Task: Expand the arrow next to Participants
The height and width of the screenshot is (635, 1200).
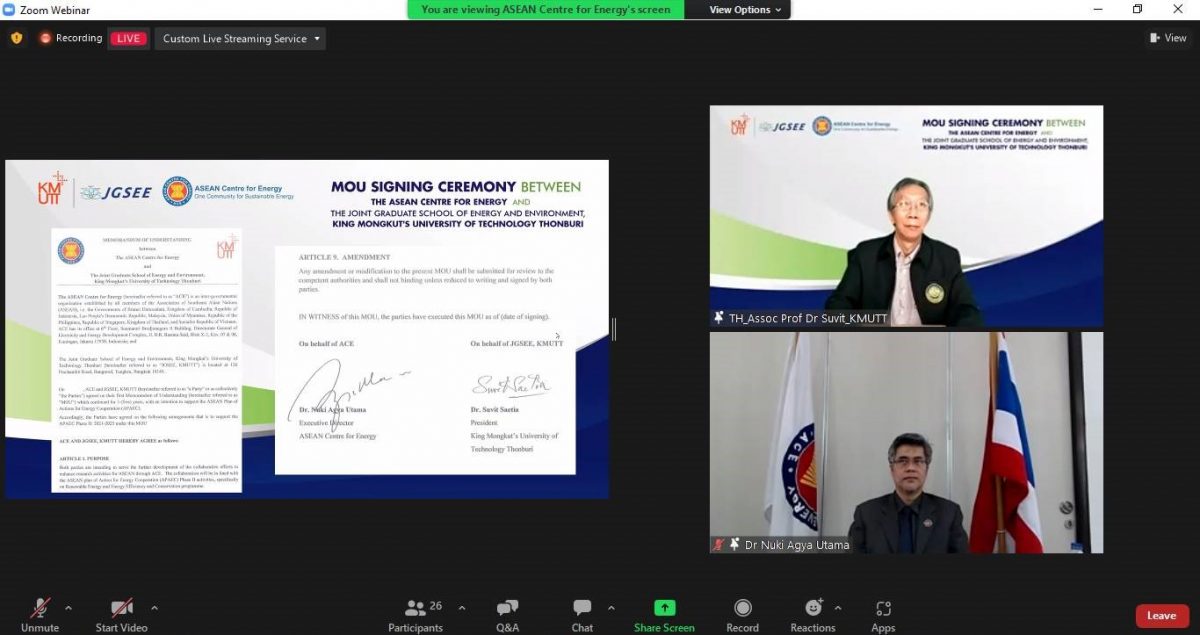Action: pyautogui.click(x=461, y=607)
